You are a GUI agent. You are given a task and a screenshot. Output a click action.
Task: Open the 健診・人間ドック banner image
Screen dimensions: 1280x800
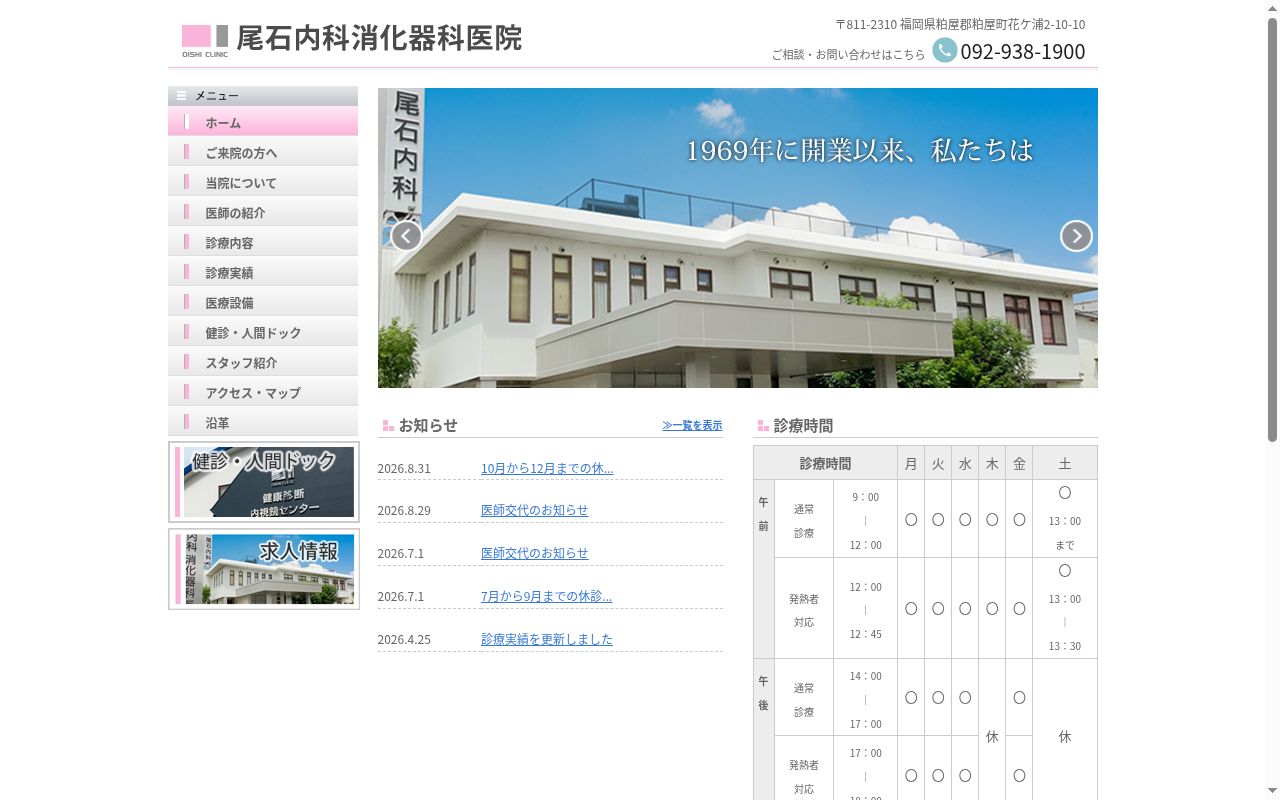(x=264, y=482)
